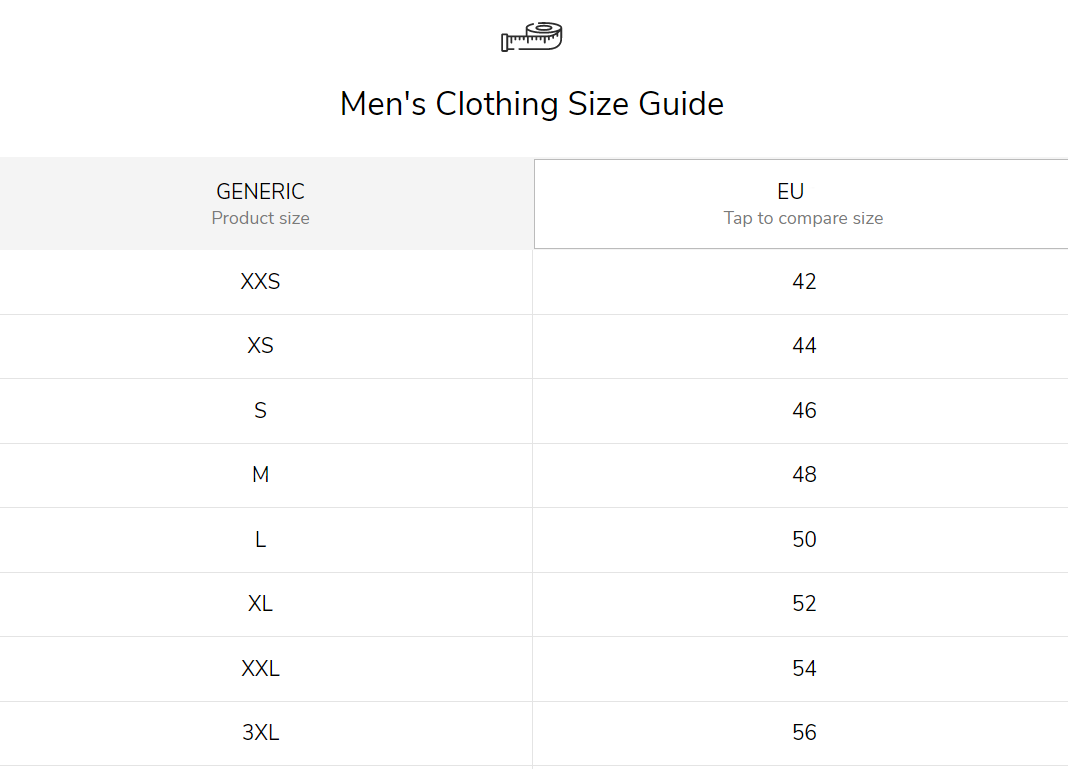Click EU size 50 value

point(804,540)
